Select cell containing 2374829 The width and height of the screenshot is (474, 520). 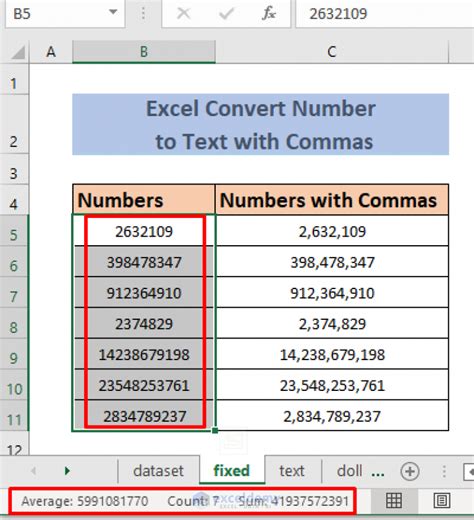coord(144,323)
